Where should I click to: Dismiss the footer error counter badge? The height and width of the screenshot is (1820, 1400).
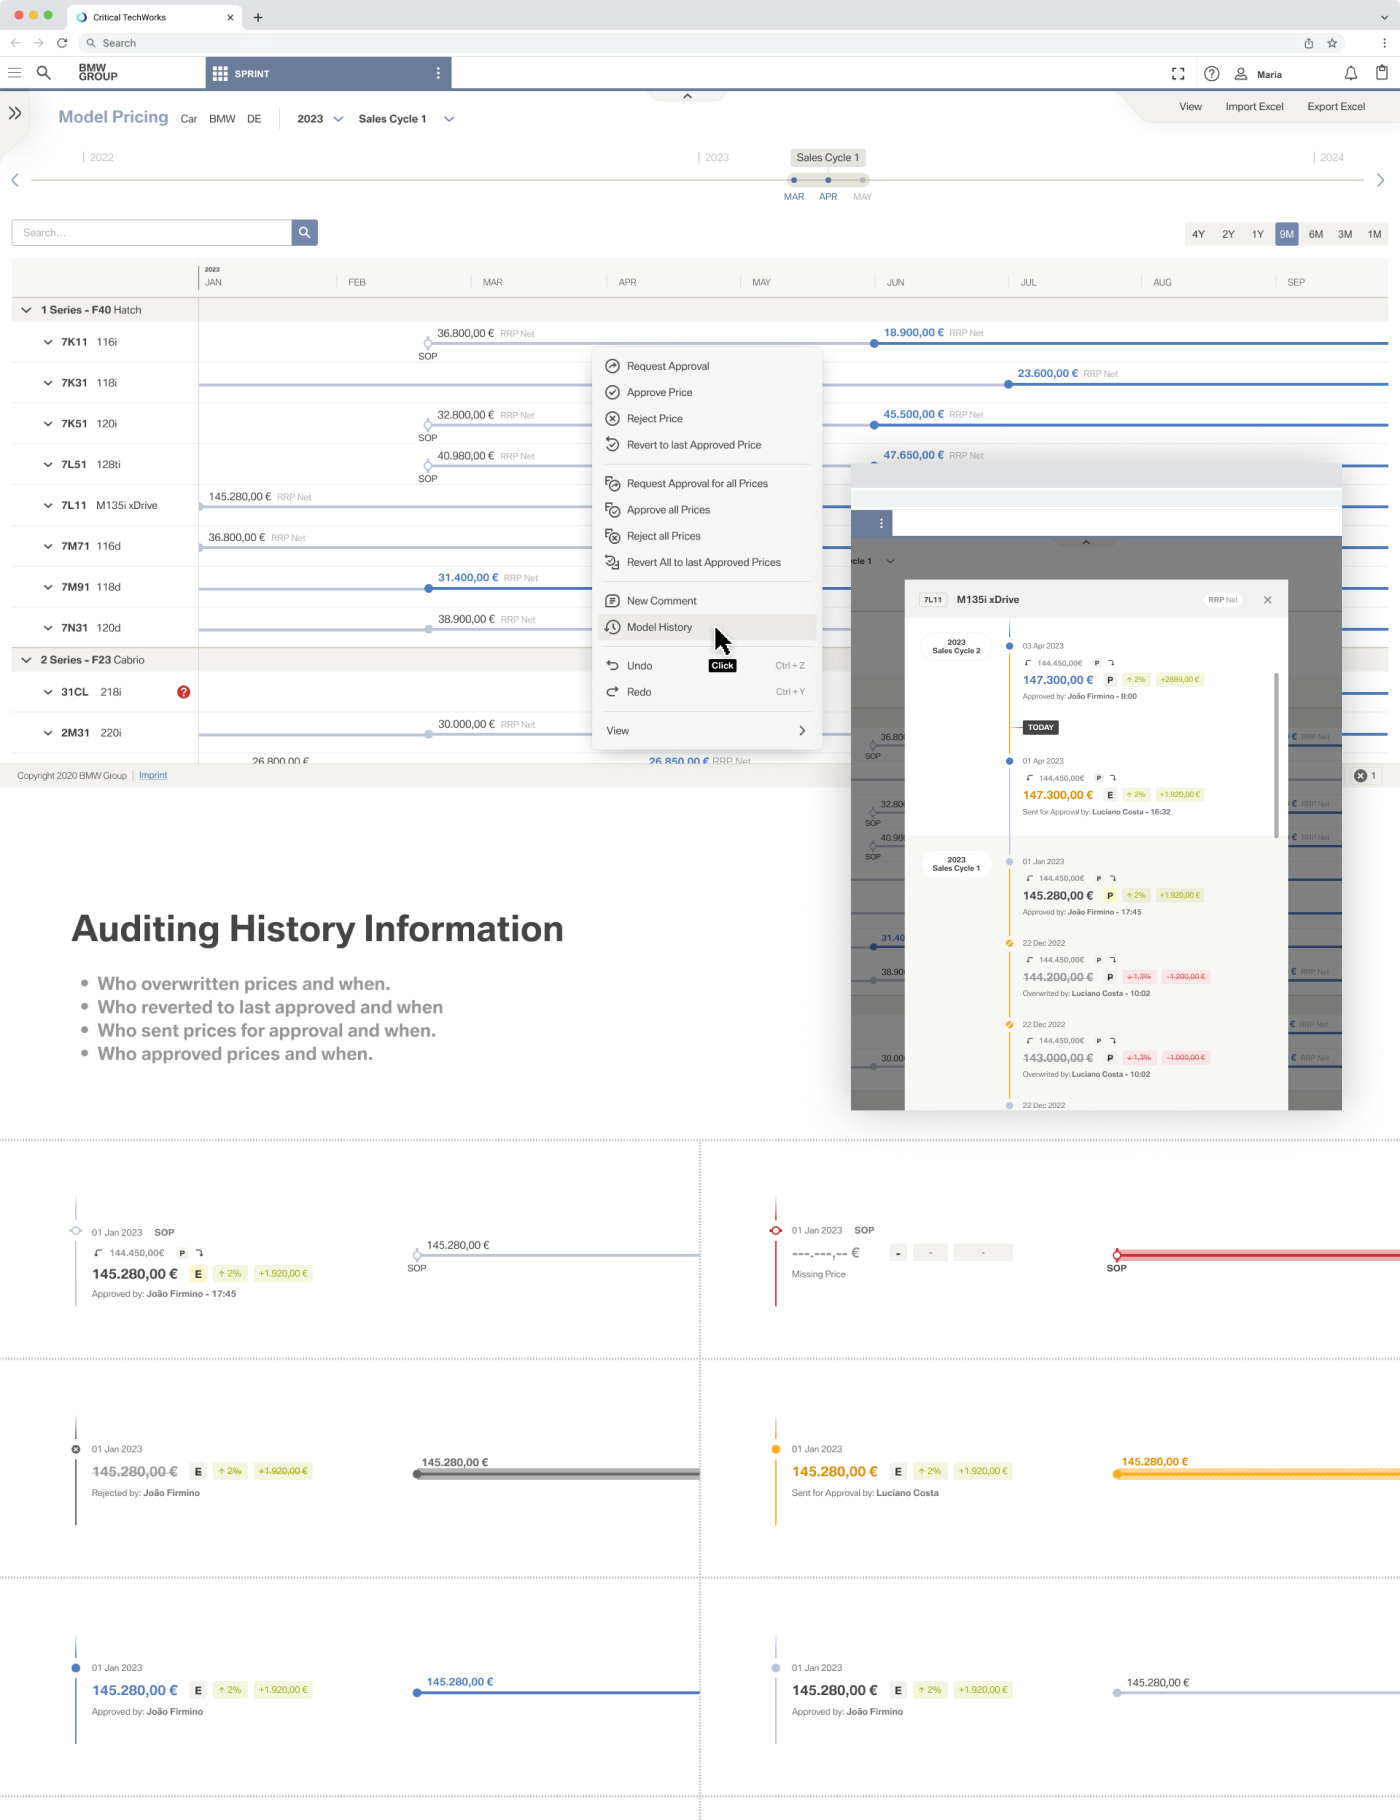coord(1365,776)
